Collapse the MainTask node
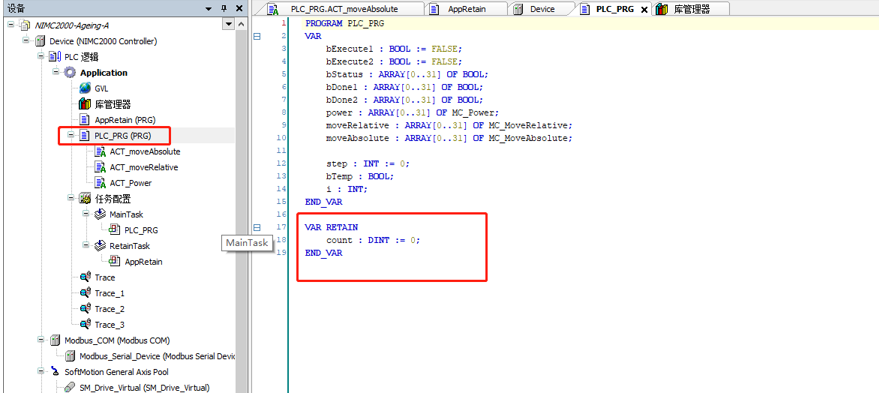The width and height of the screenshot is (879, 398). [x=86, y=214]
